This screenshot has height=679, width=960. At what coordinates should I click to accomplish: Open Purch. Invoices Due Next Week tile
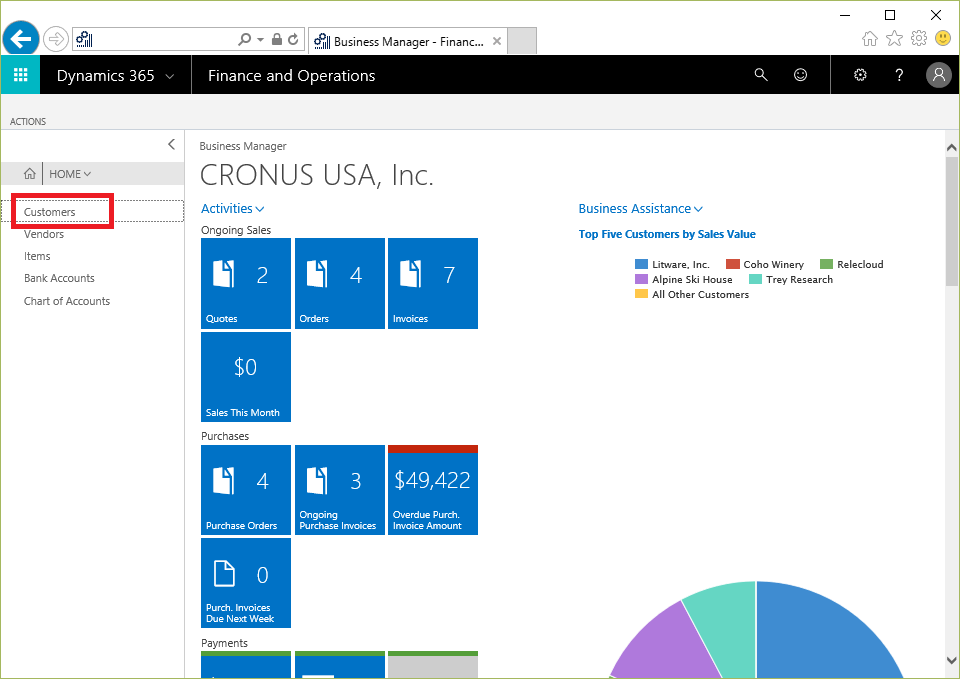[246, 583]
